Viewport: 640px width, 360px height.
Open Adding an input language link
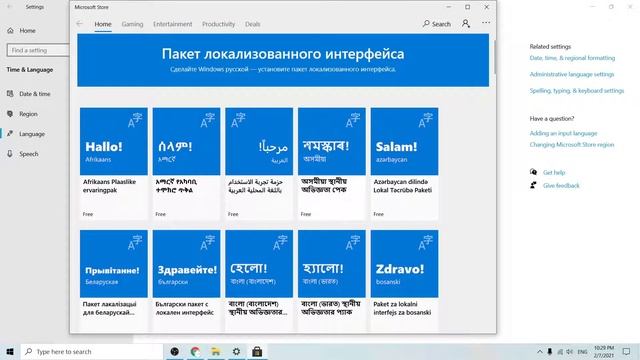563,133
